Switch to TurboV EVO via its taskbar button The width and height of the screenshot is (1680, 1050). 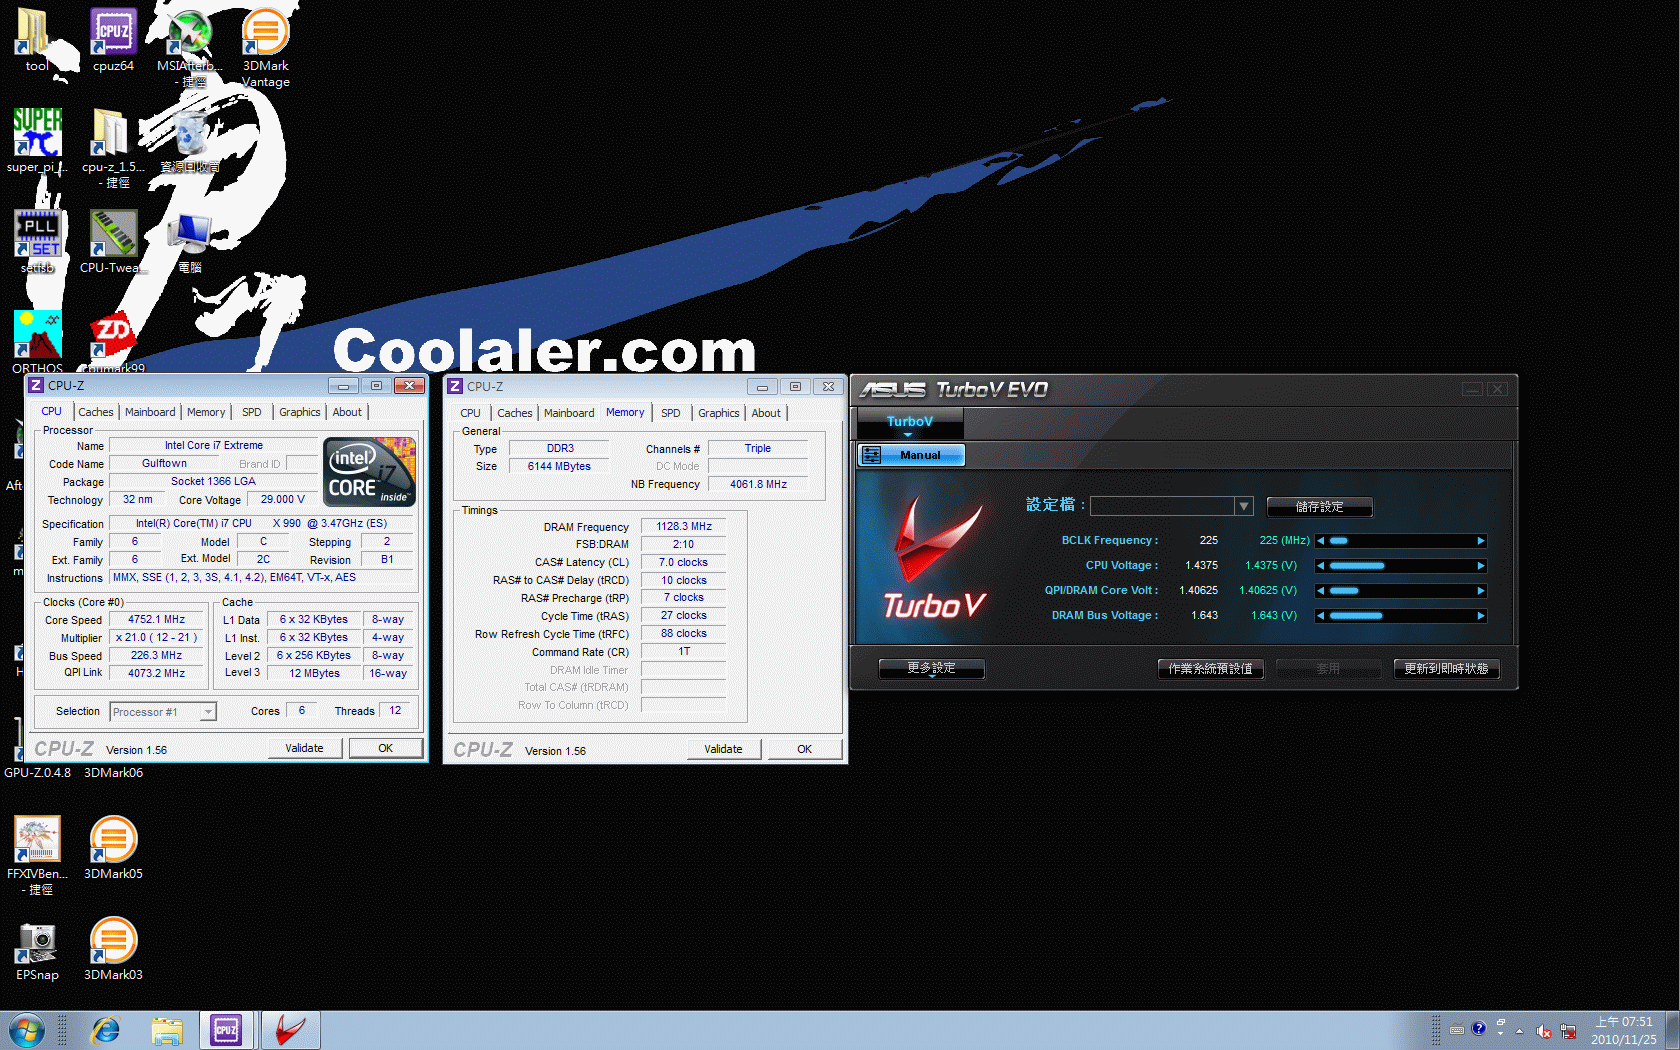[290, 1030]
